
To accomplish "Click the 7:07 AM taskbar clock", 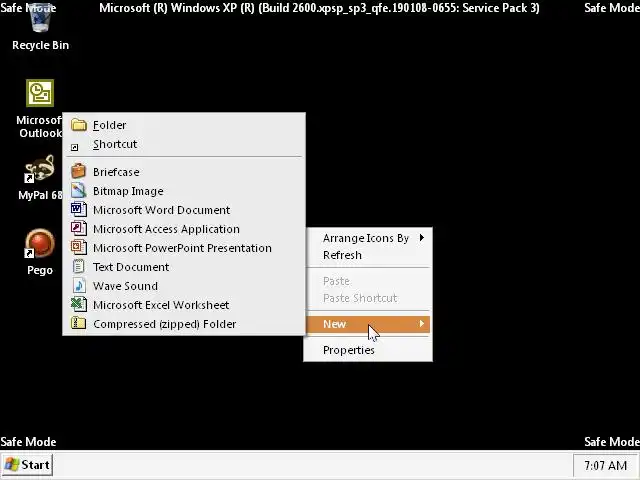I will [x=605, y=465].
